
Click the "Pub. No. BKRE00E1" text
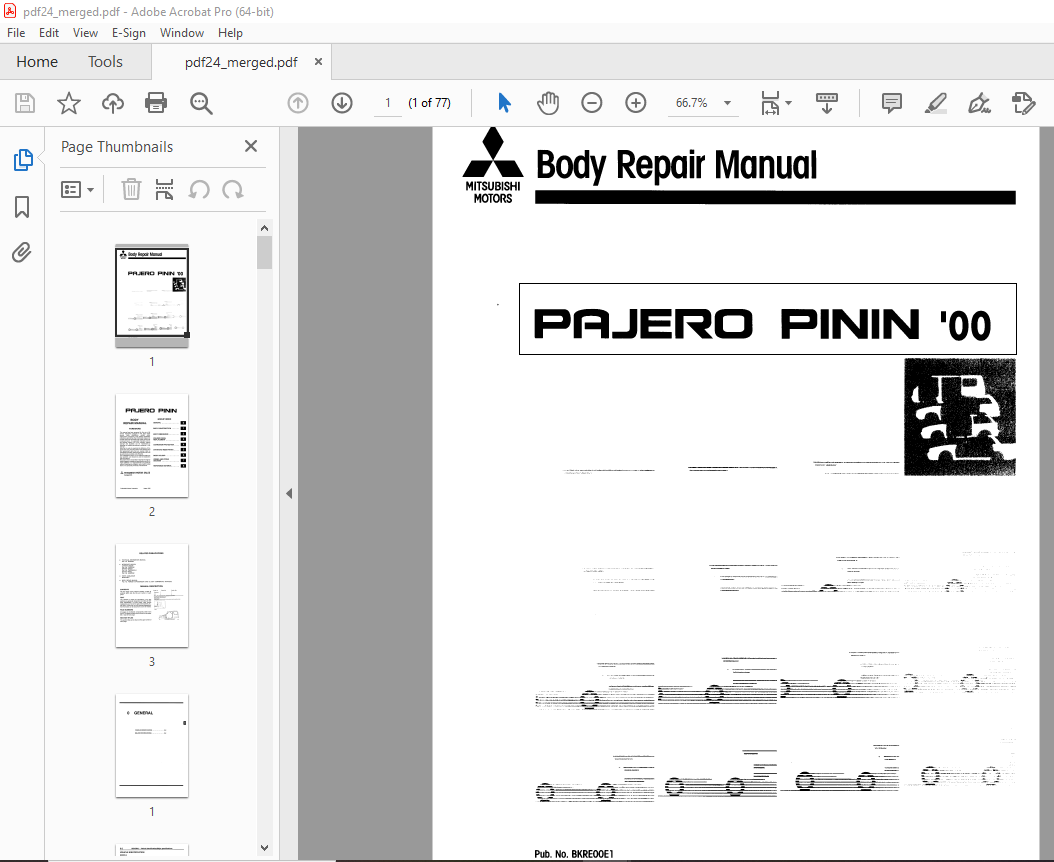coord(574,854)
